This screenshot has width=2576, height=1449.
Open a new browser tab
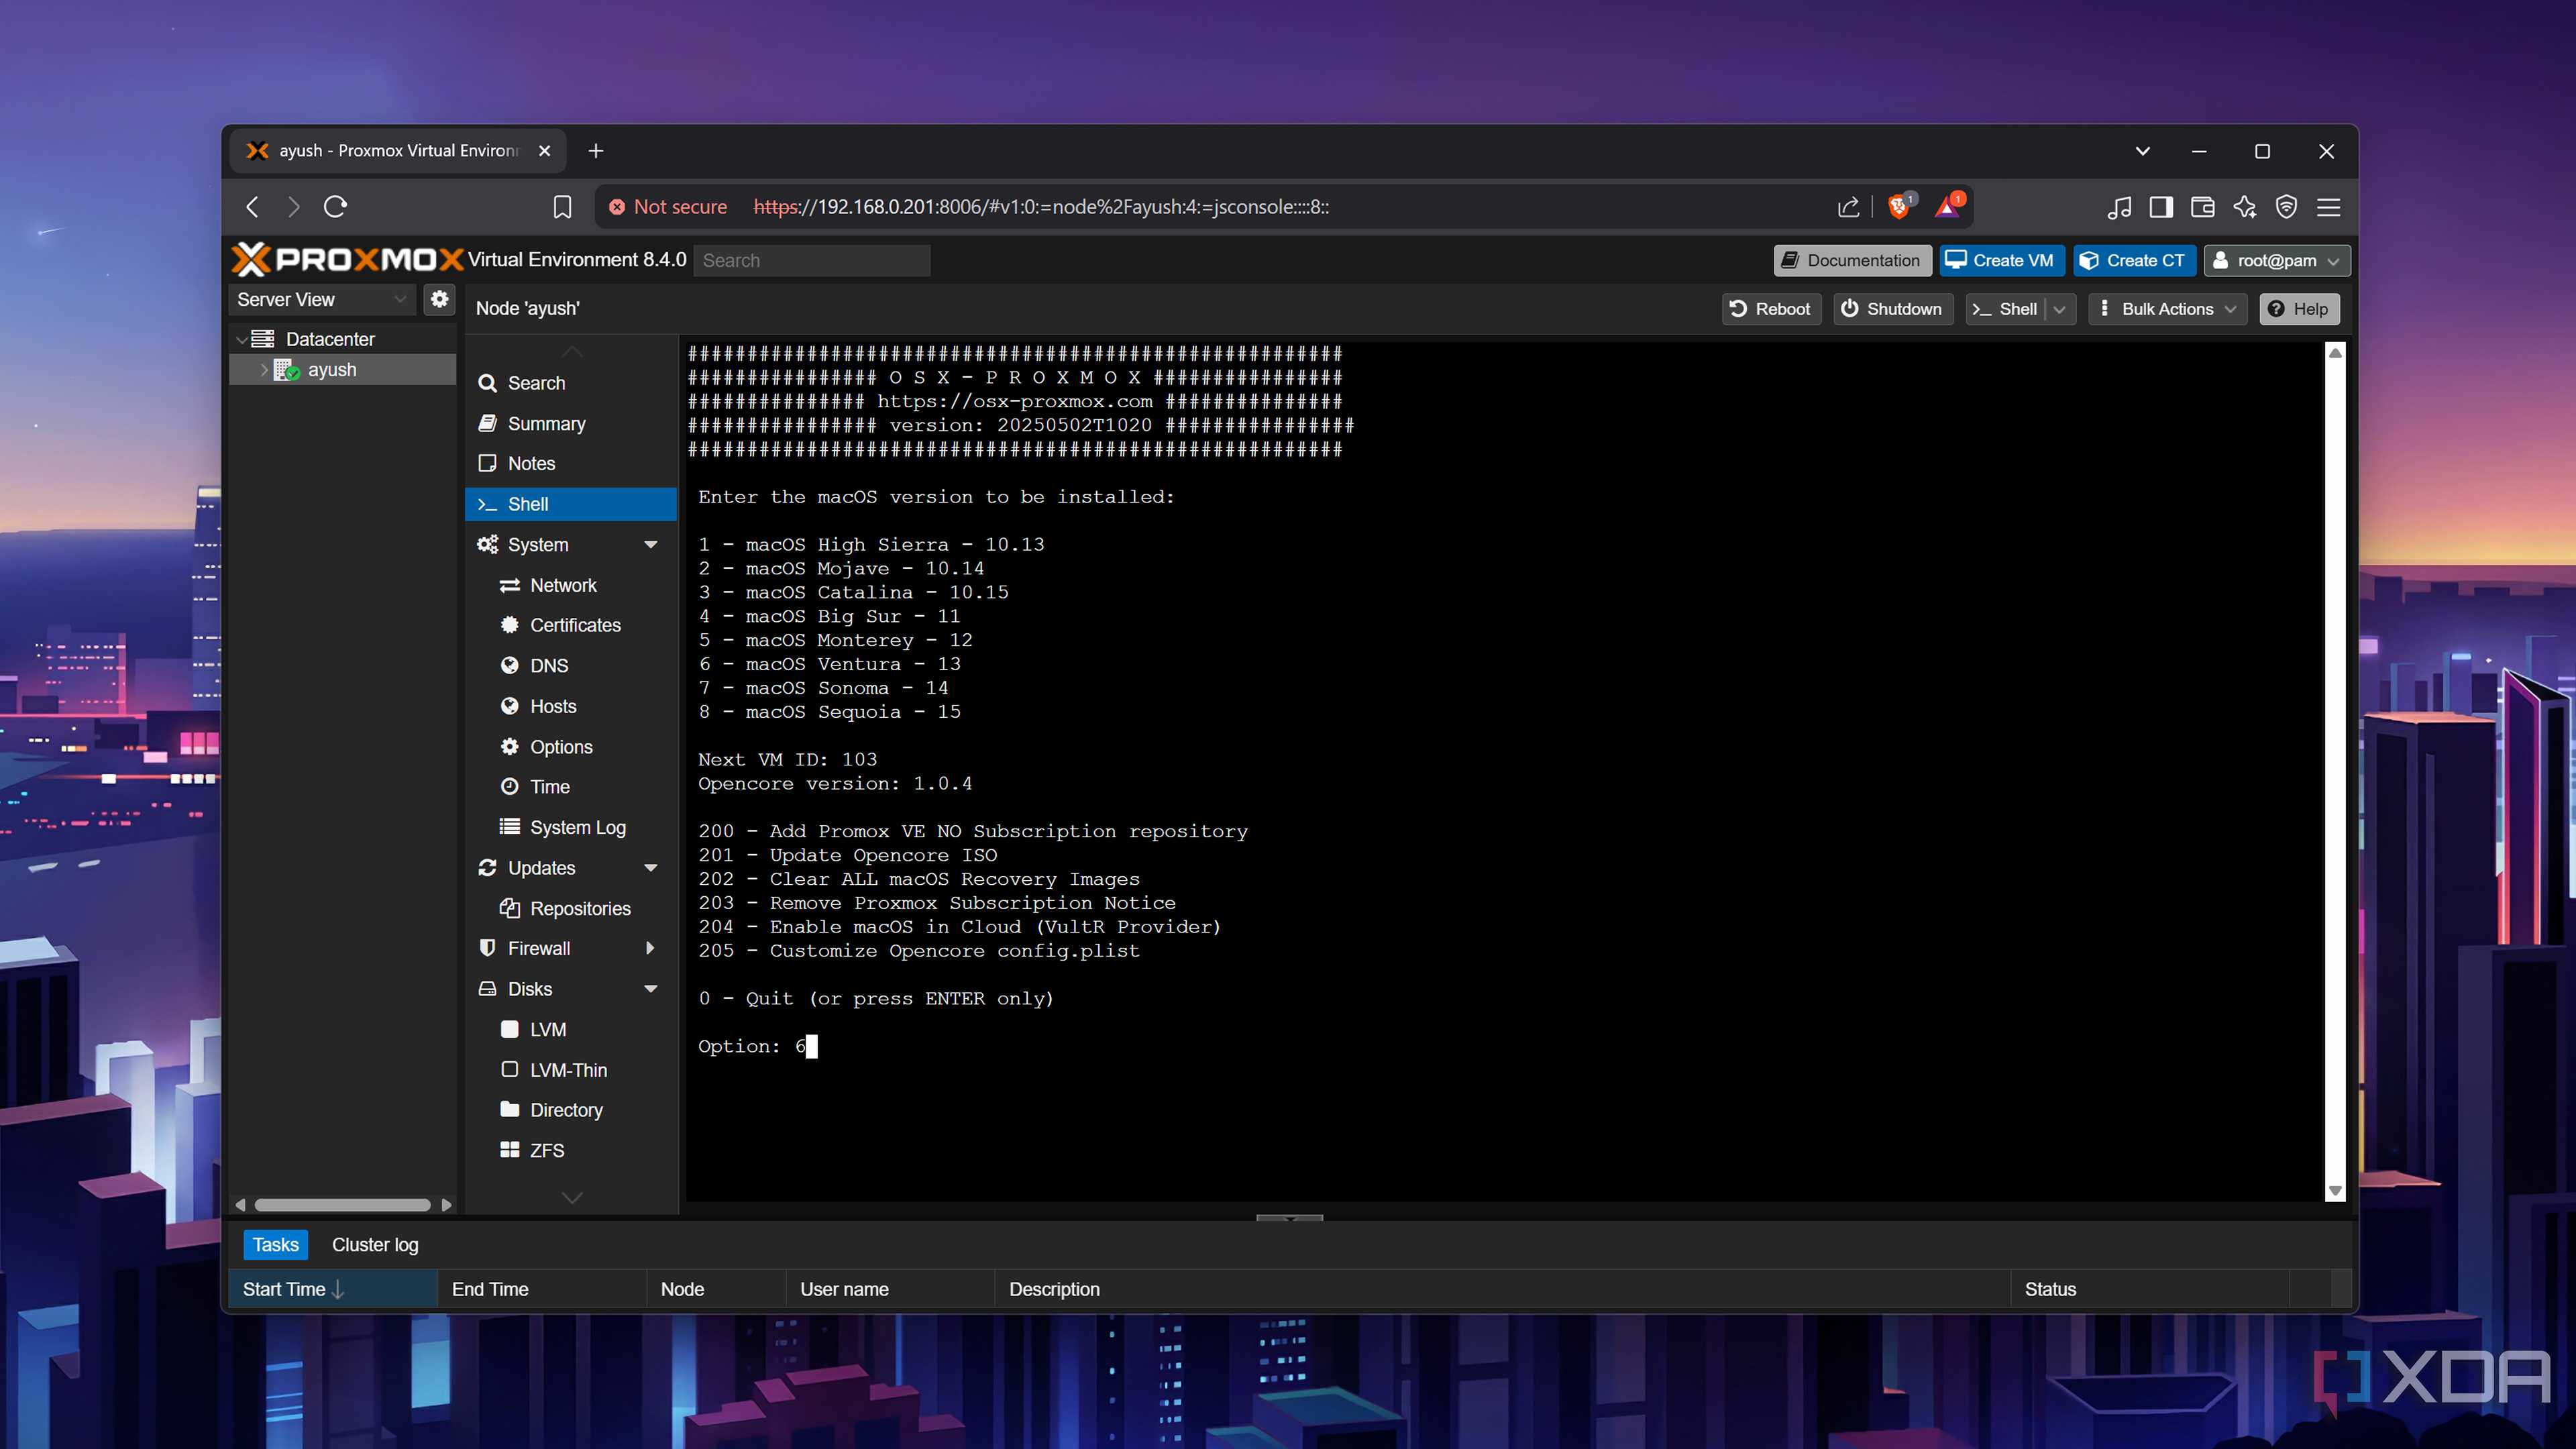pos(596,151)
